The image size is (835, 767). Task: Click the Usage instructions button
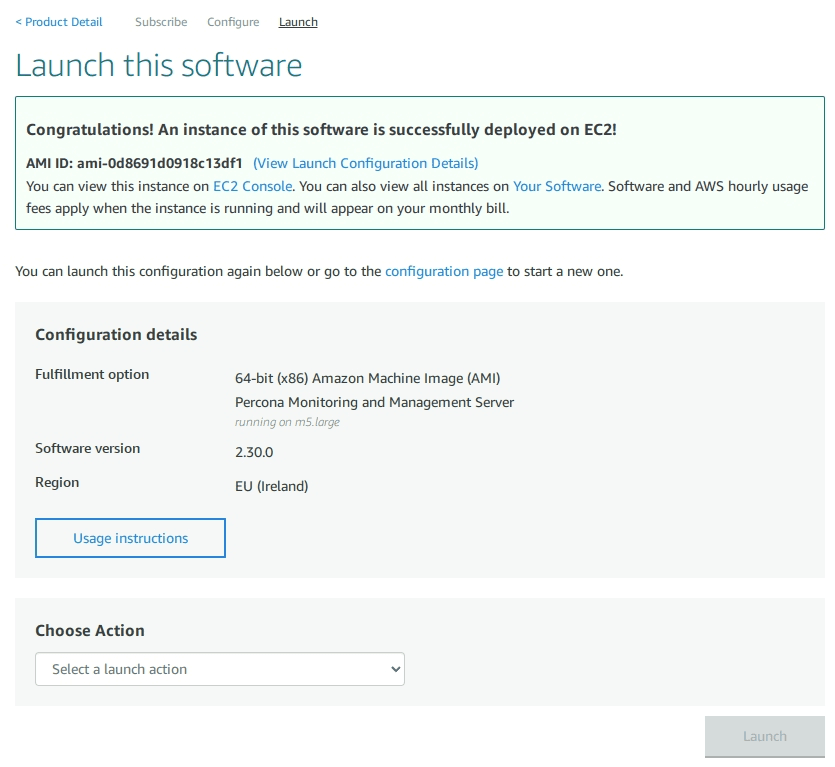tap(130, 538)
